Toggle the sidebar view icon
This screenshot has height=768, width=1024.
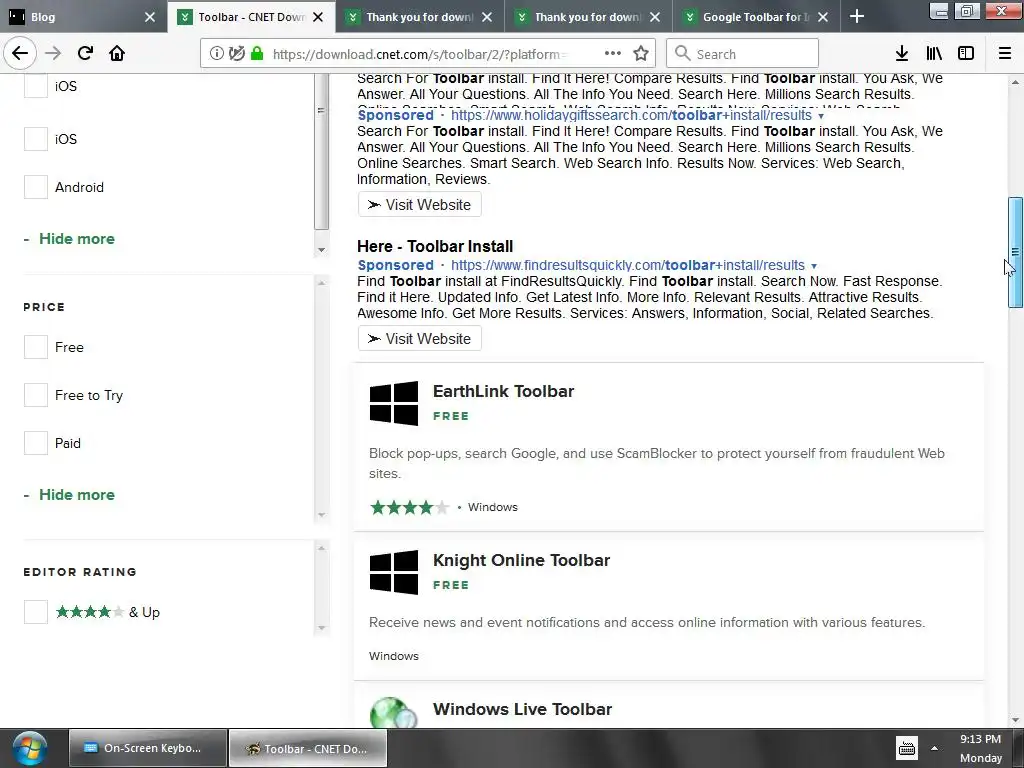[x=966, y=54]
